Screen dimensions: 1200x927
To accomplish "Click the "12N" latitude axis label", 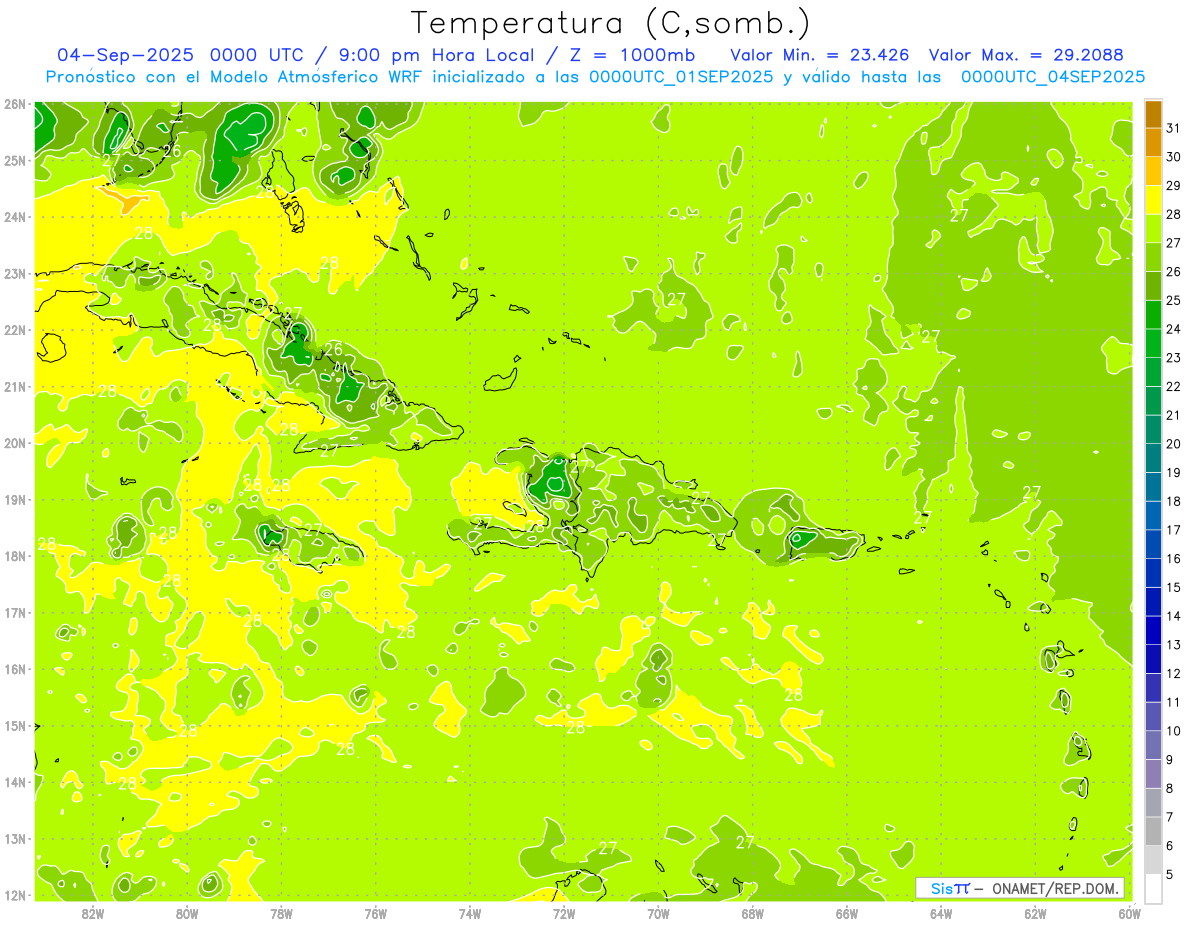I will pyautogui.click(x=14, y=895).
